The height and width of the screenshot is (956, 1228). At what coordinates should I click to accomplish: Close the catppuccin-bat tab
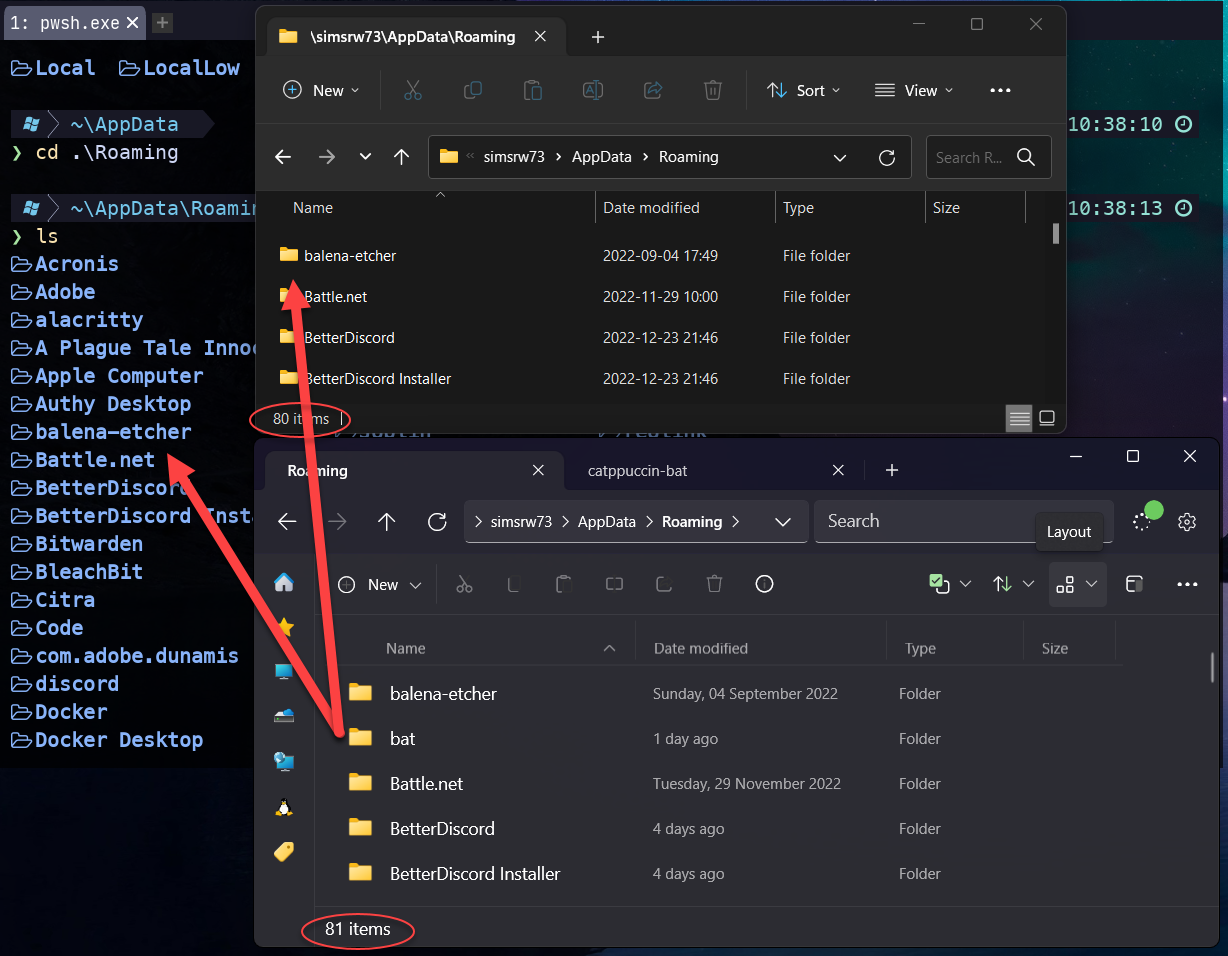click(x=838, y=470)
